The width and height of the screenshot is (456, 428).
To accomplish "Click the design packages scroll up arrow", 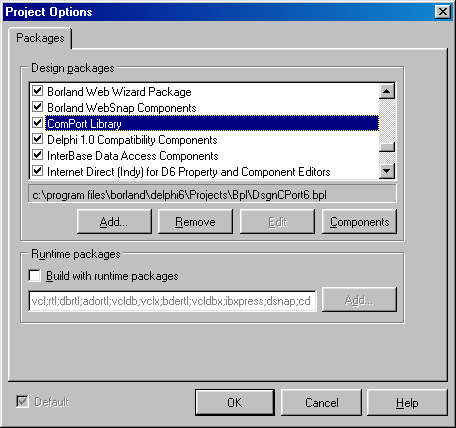I will click(387, 91).
